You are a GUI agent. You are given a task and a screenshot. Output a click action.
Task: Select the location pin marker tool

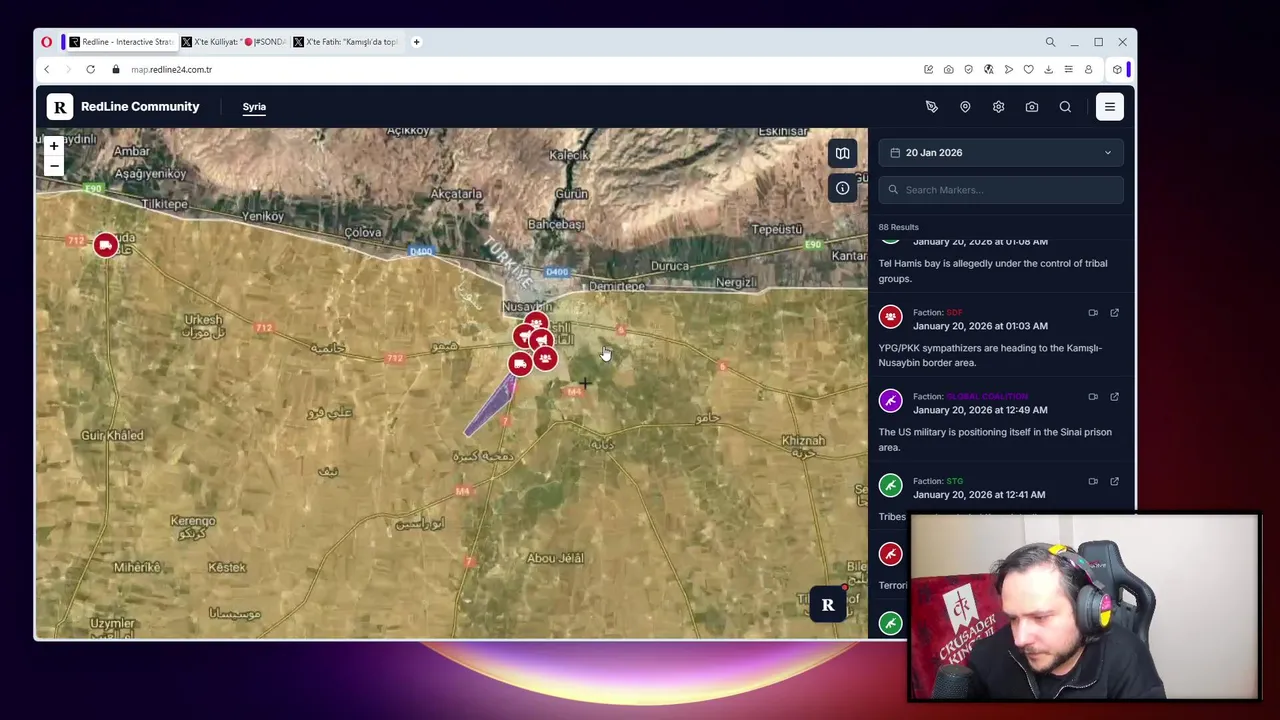(x=965, y=107)
